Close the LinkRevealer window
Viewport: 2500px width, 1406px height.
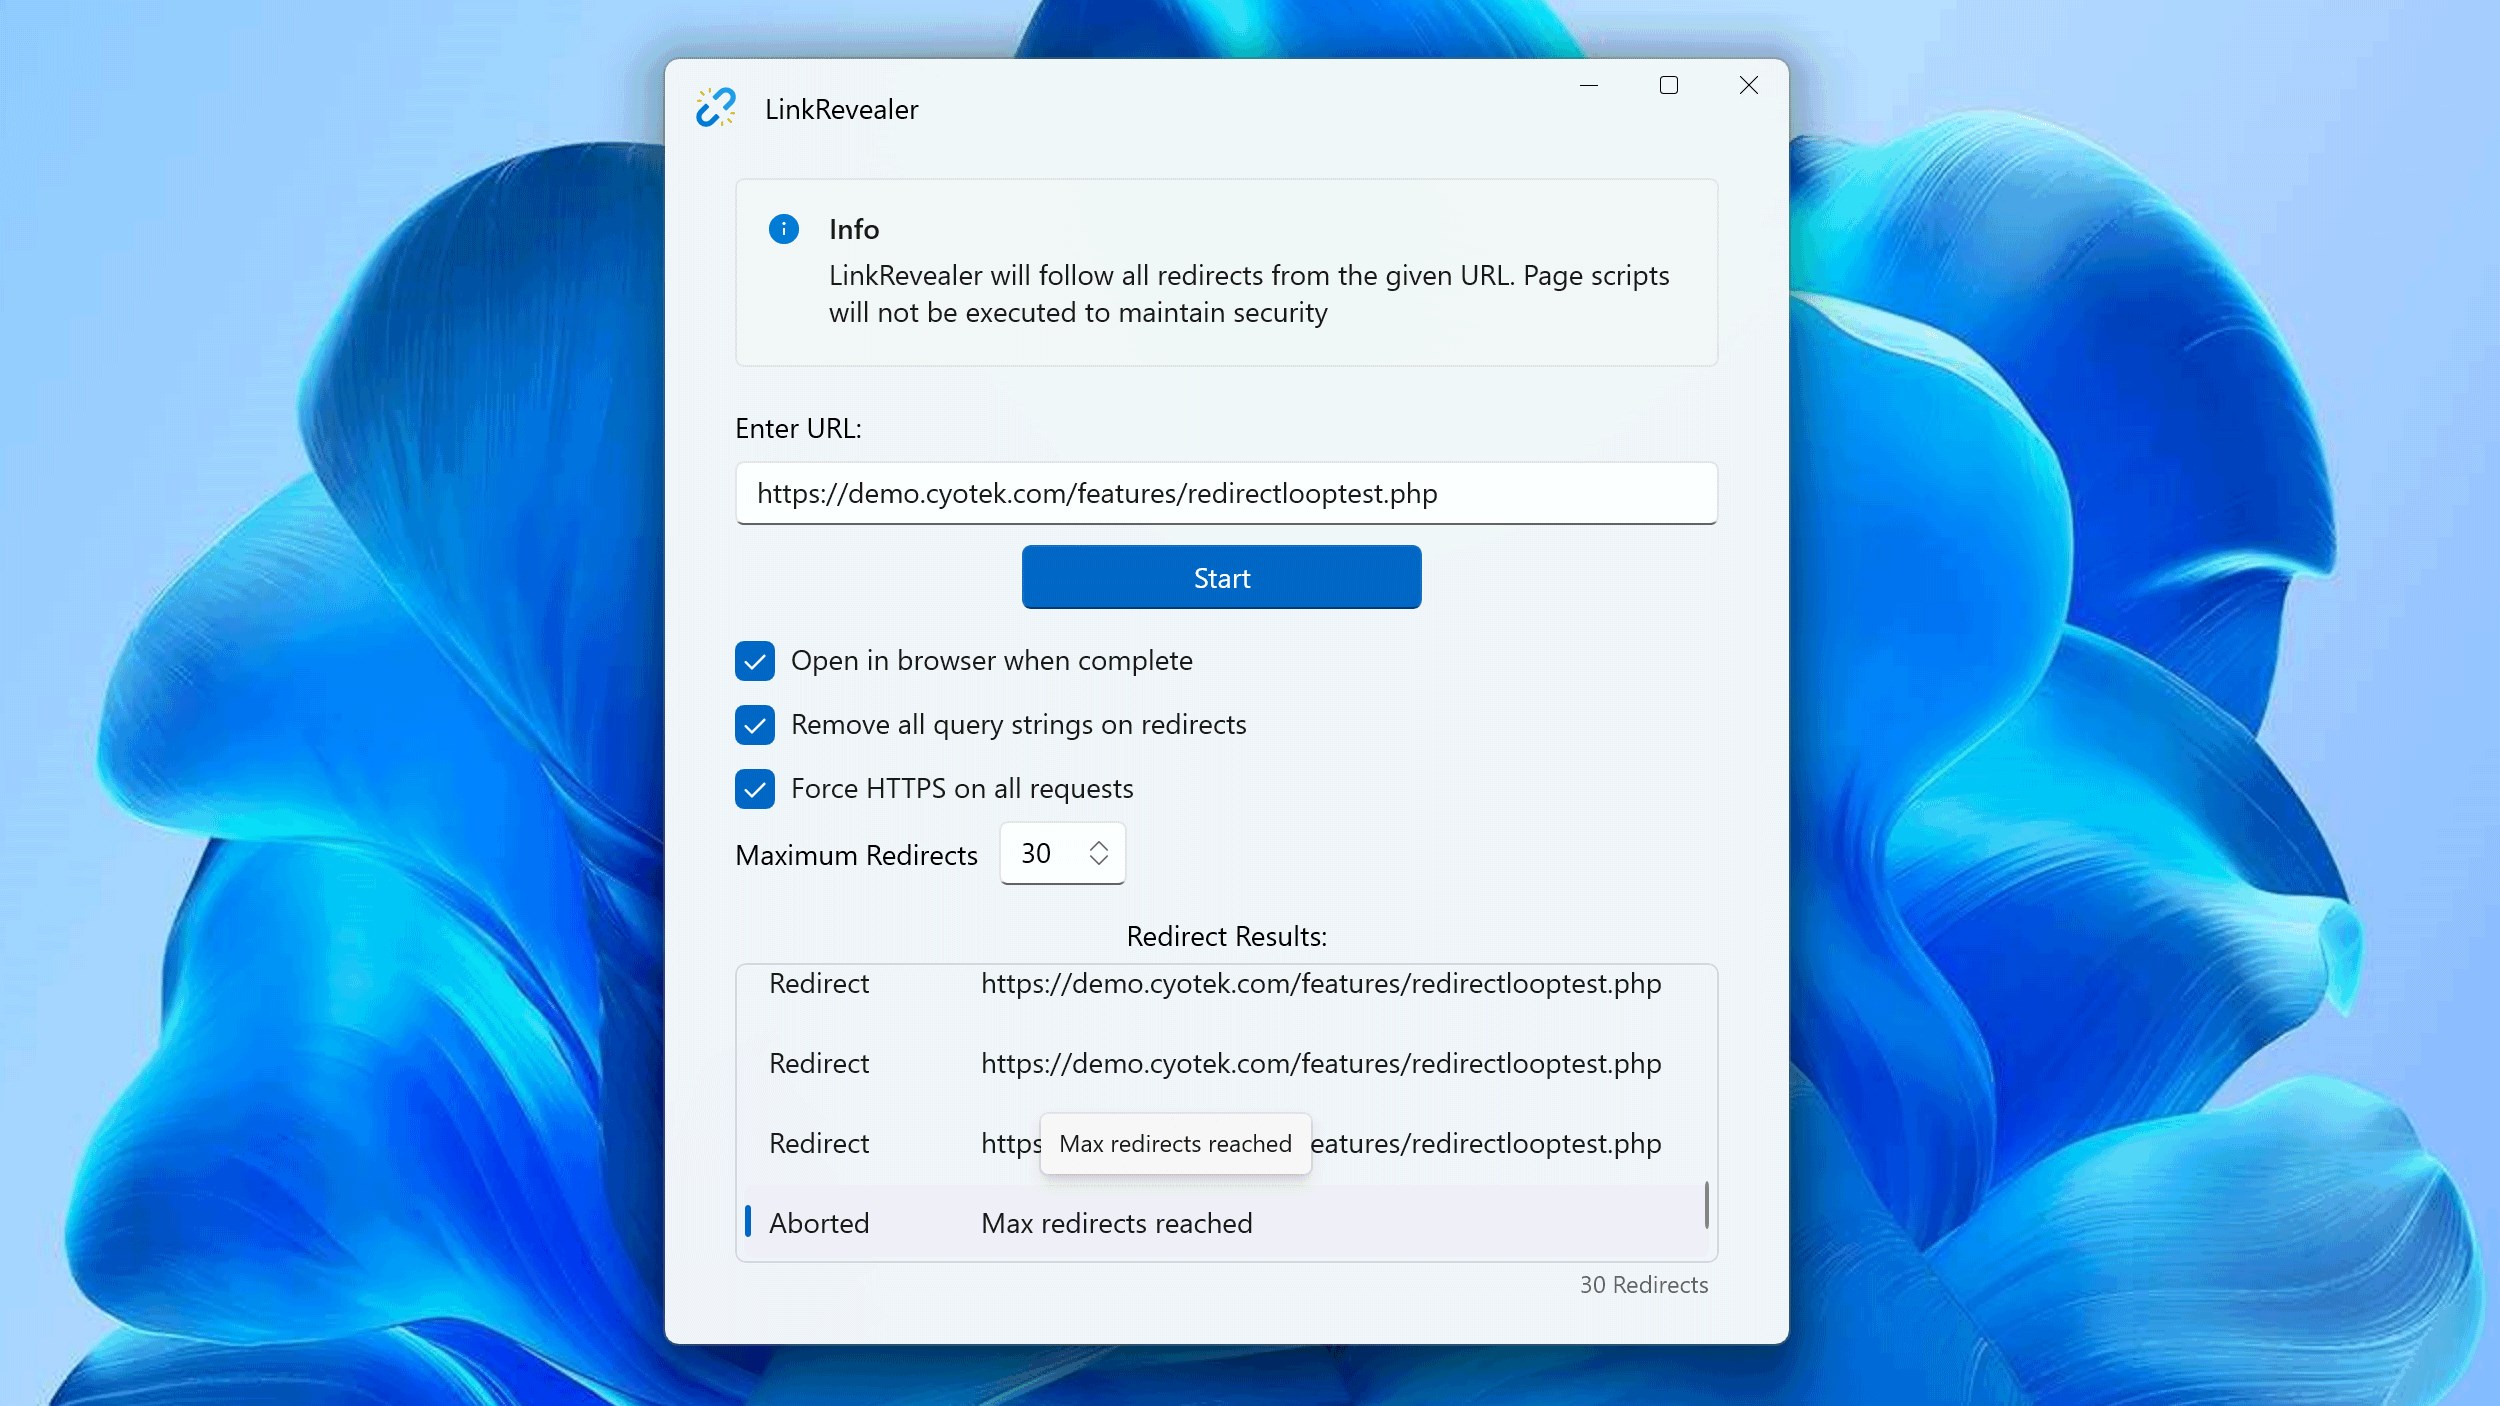coord(1749,86)
